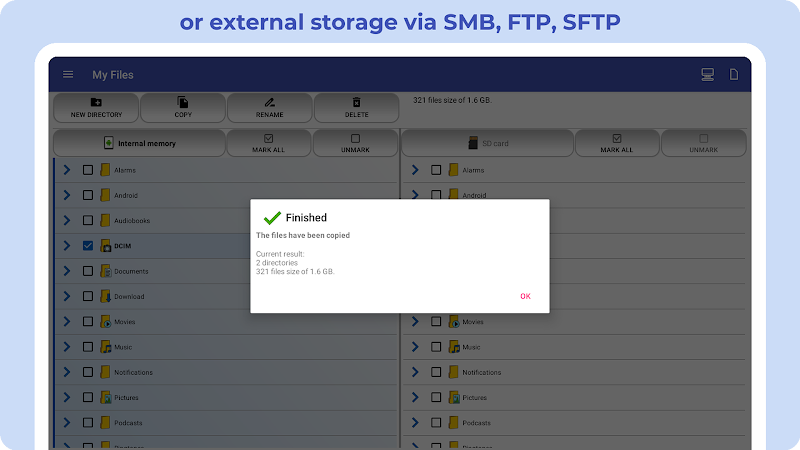Click the Delete trash button

pos(356,108)
